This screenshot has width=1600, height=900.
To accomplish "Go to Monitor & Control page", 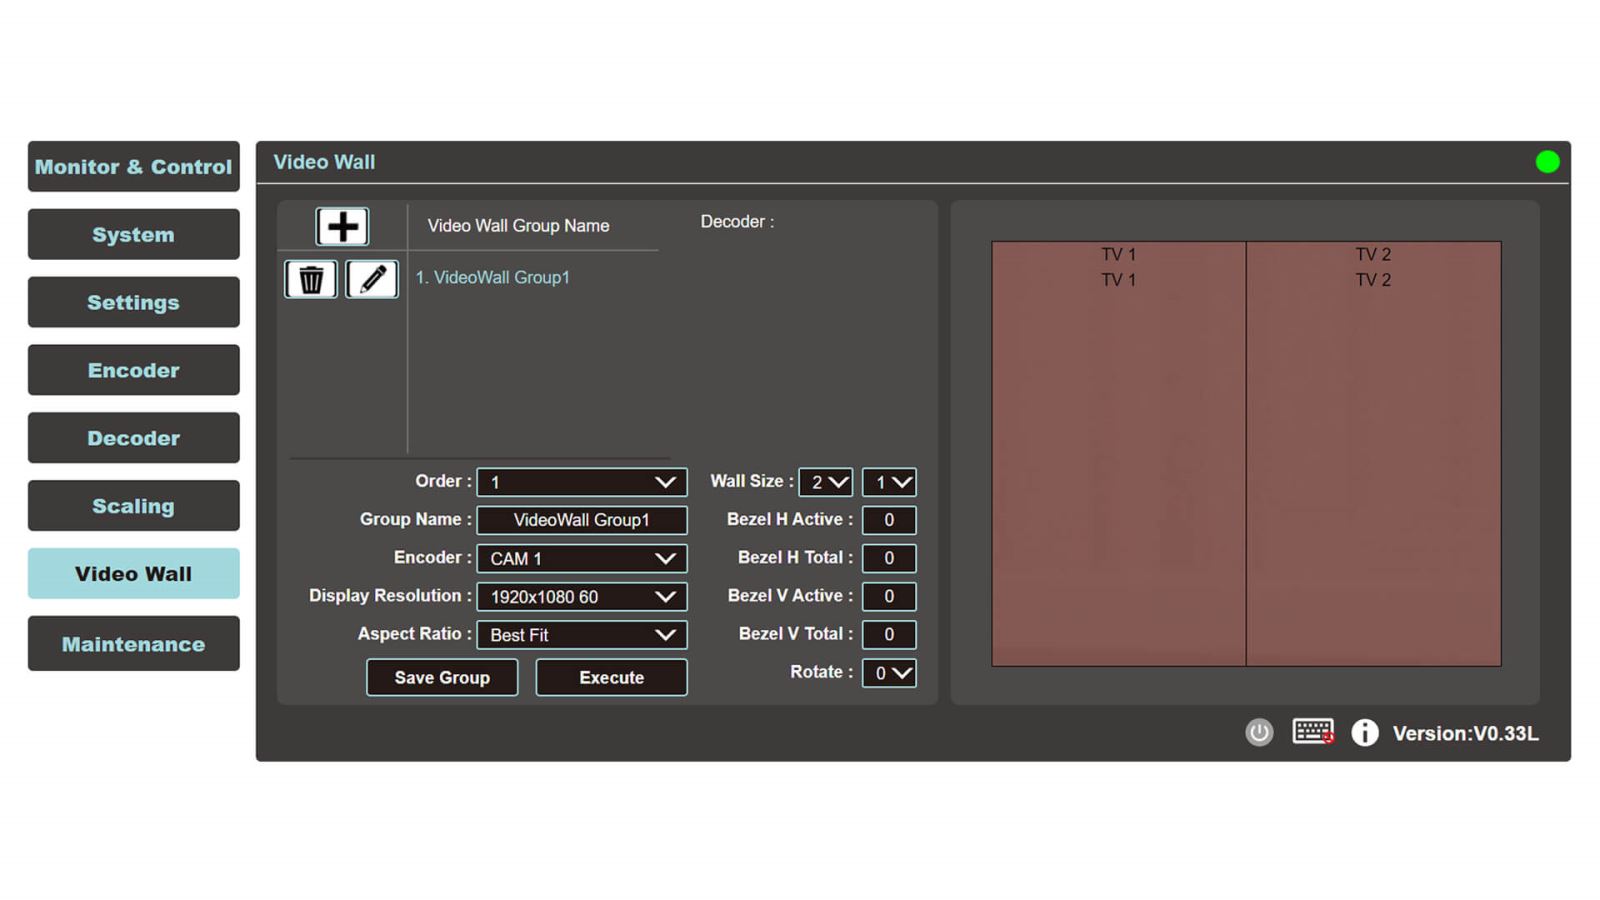I will click(x=134, y=166).
